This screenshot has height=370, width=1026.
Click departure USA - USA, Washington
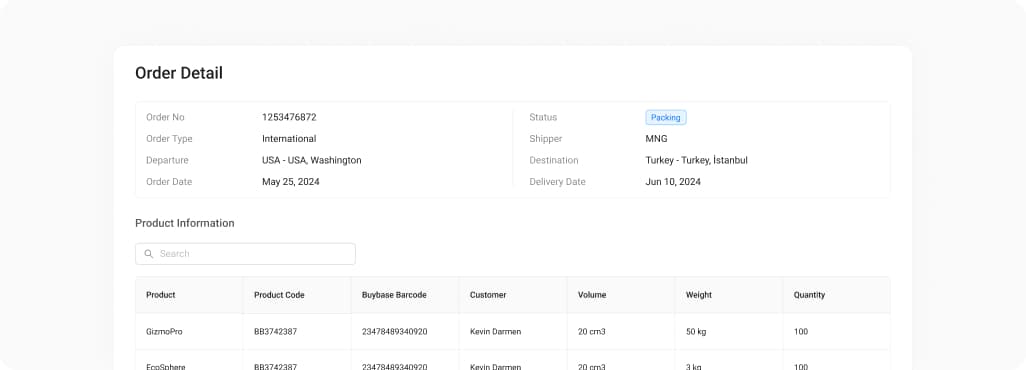[x=311, y=160]
